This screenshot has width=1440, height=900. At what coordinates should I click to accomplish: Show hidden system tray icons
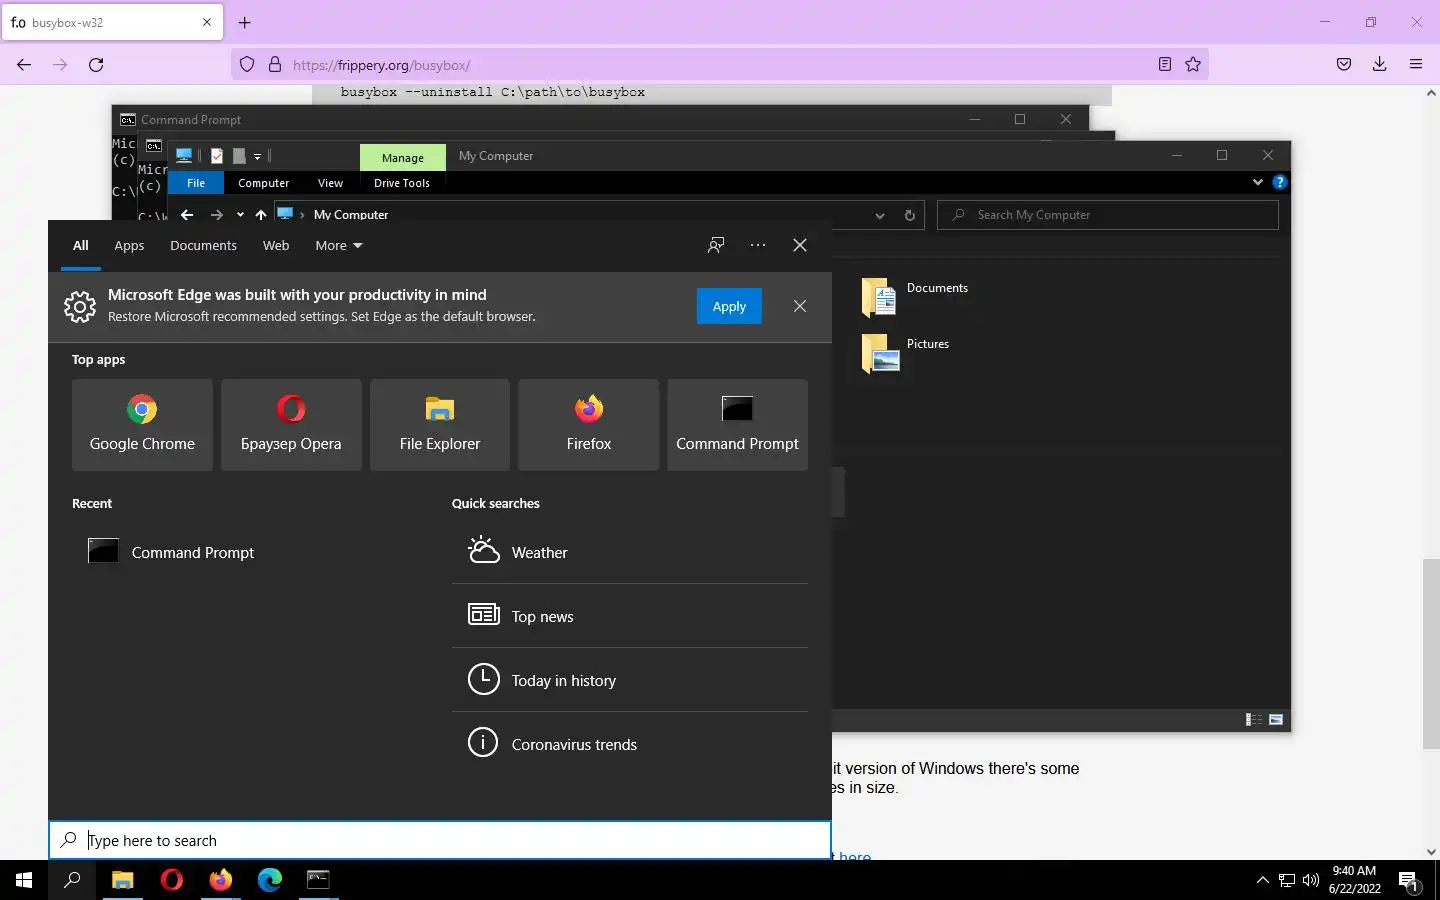click(x=1262, y=880)
